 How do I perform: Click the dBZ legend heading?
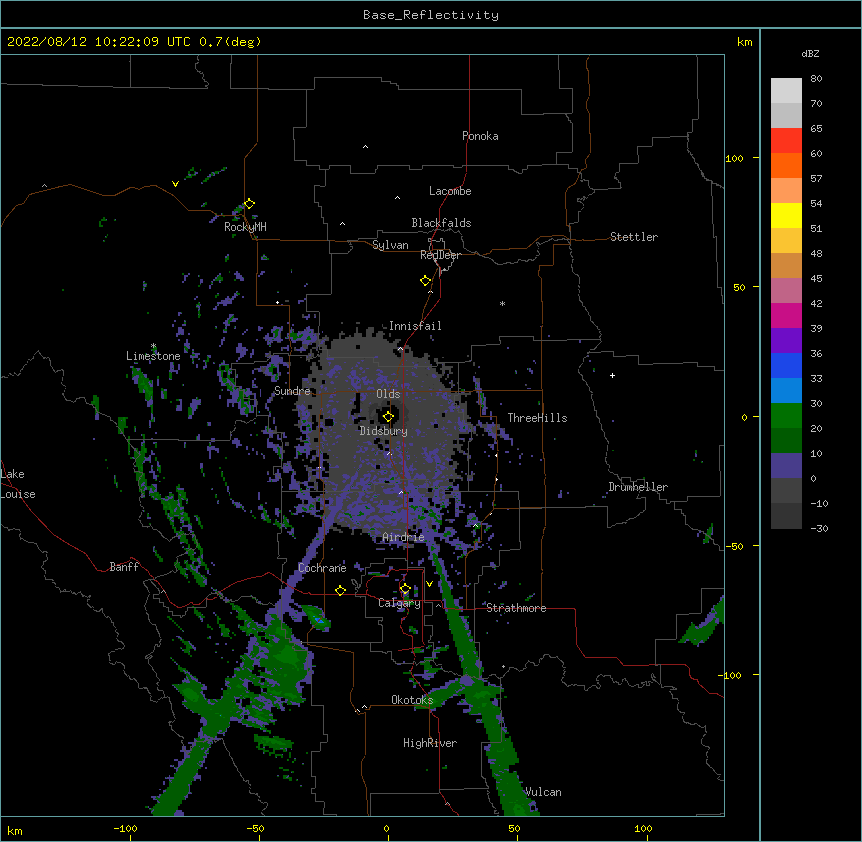coord(810,53)
